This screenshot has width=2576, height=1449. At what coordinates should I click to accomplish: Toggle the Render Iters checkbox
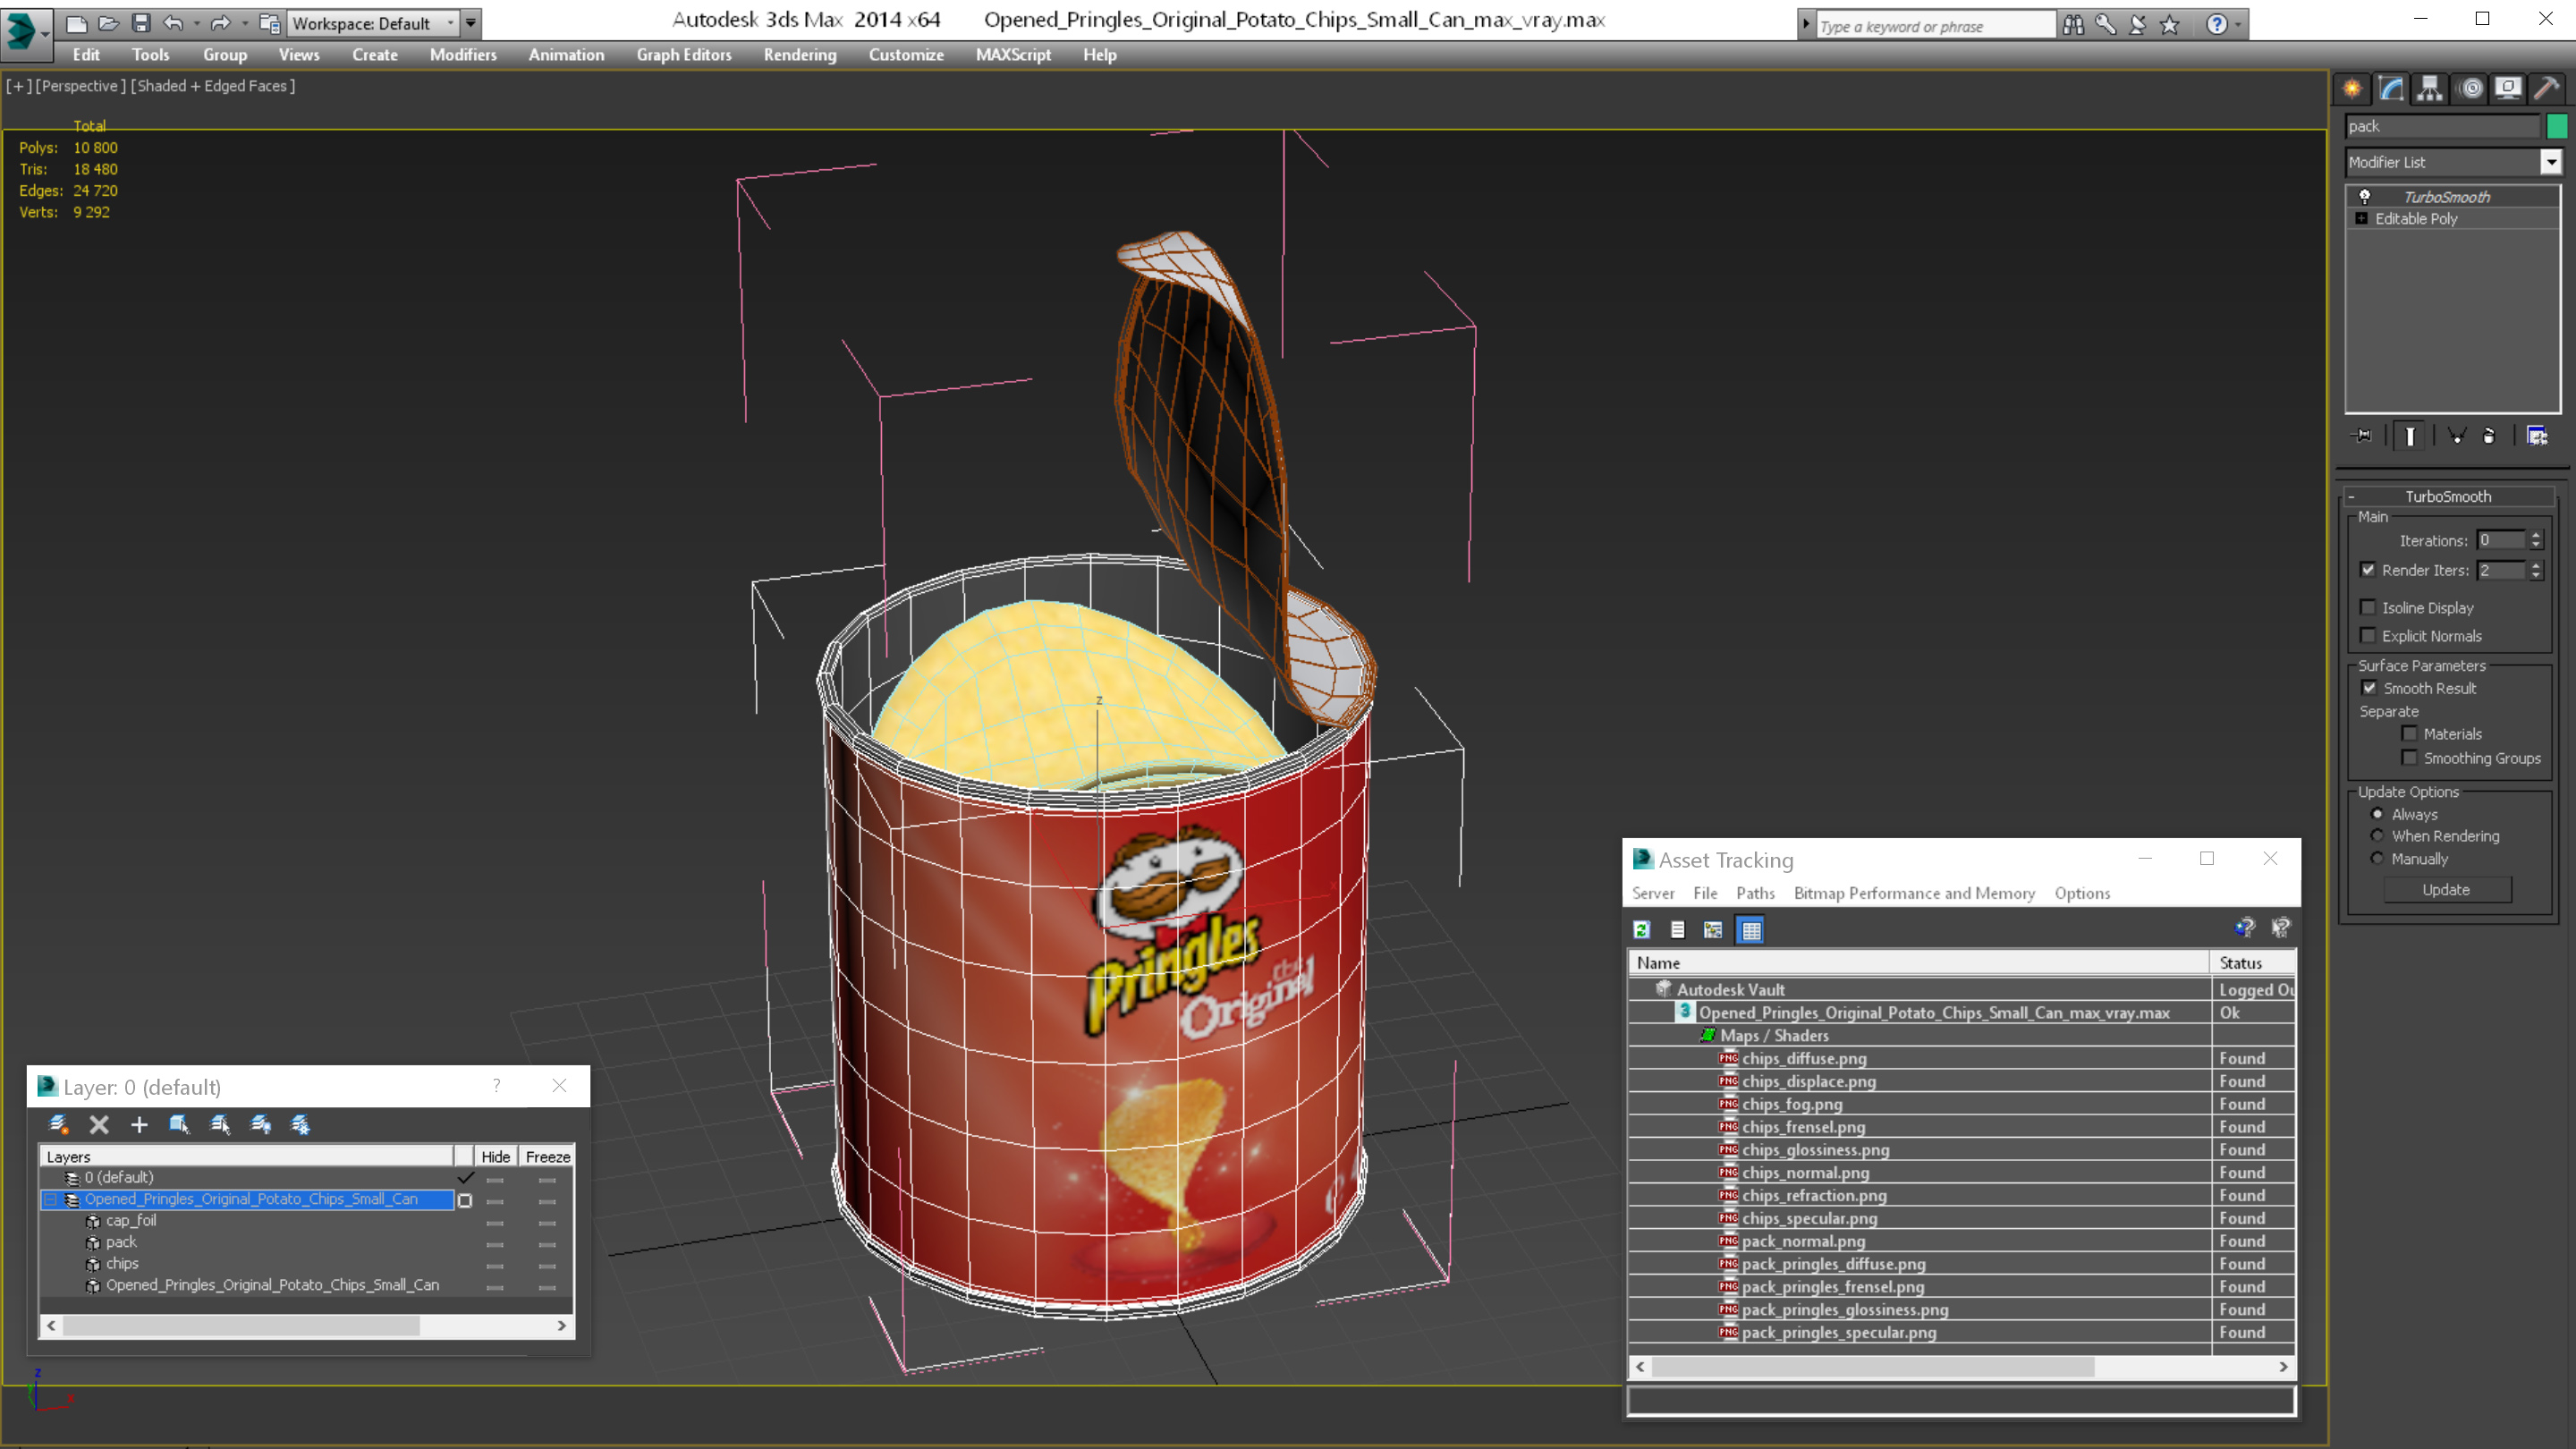pyautogui.click(x=2368, y=570)
